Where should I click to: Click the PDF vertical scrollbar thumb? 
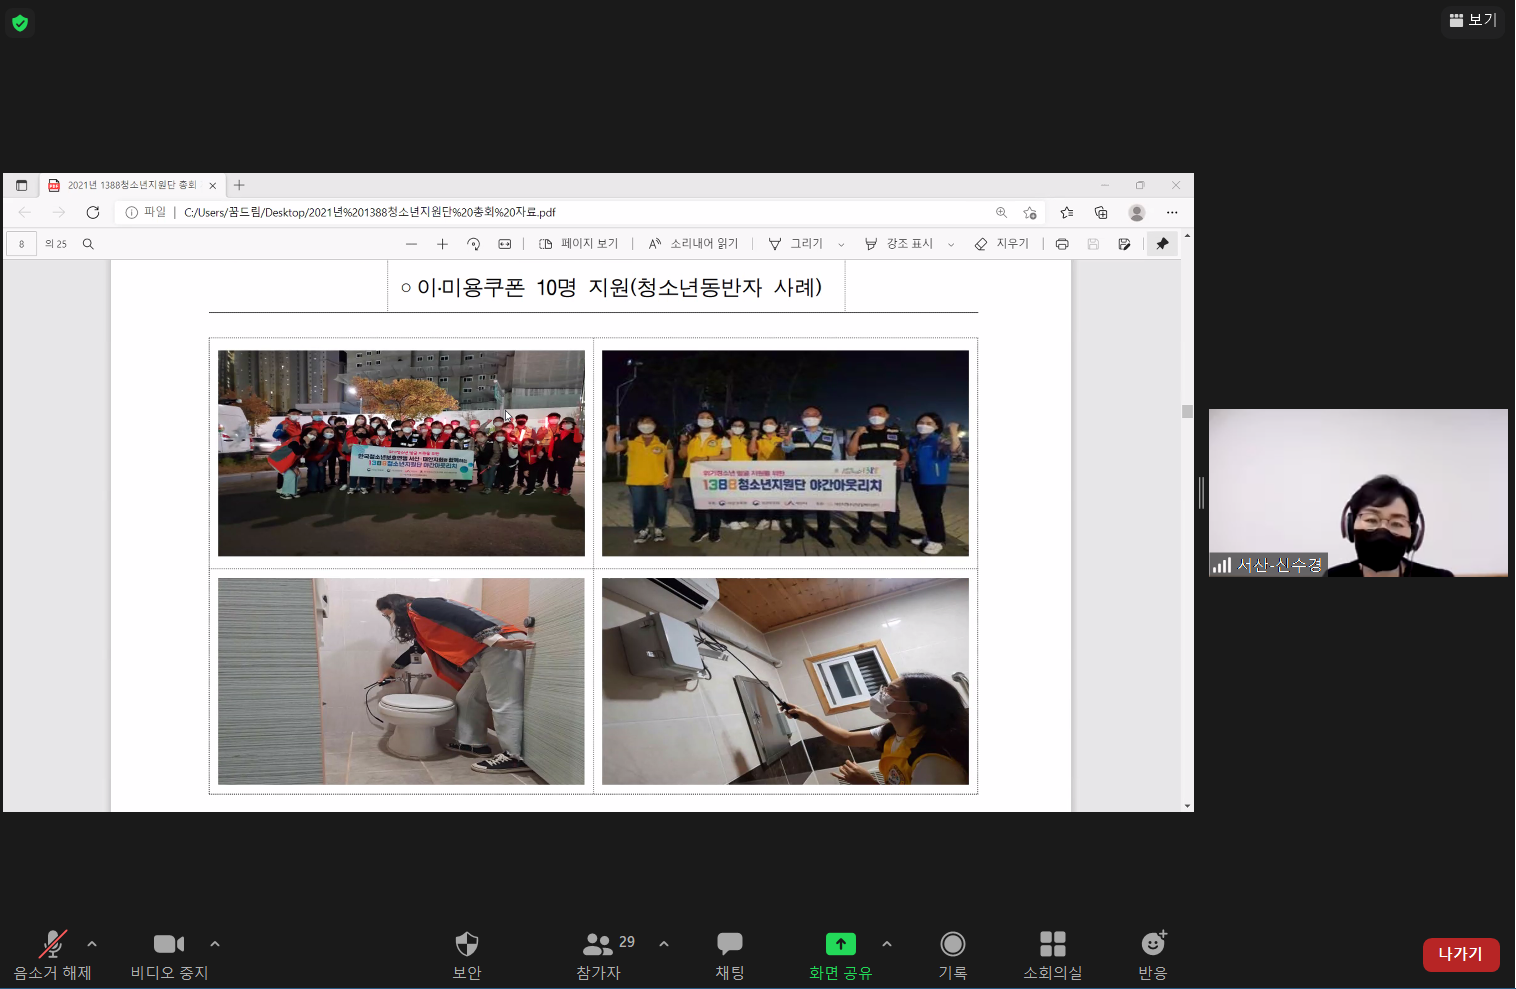pos(1187,411)
